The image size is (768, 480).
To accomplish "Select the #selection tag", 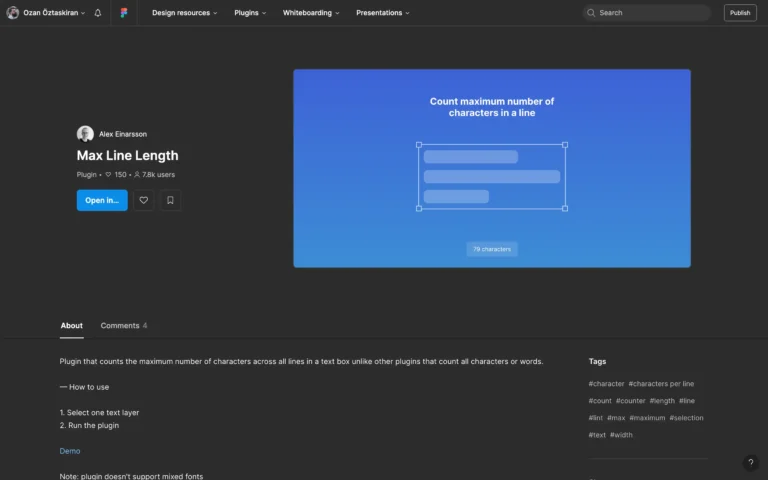I will click(x=686, y=418).
